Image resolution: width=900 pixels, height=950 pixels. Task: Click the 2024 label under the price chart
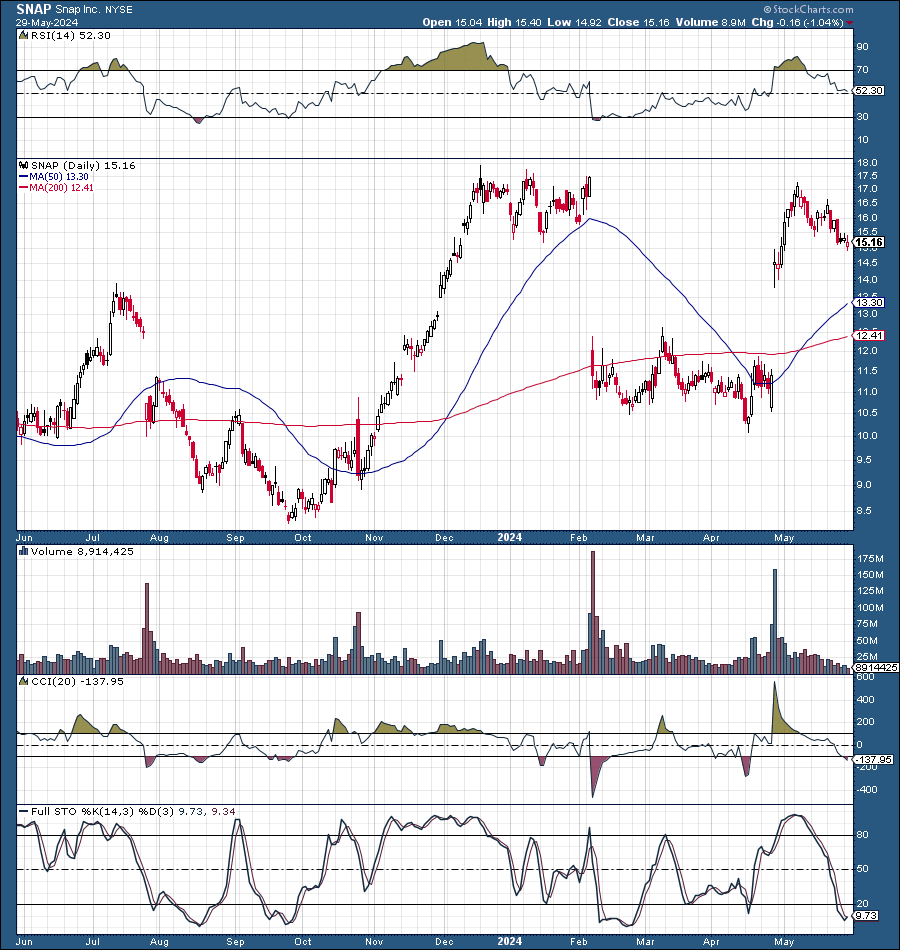pyautogui.click(x=510, y=537)
